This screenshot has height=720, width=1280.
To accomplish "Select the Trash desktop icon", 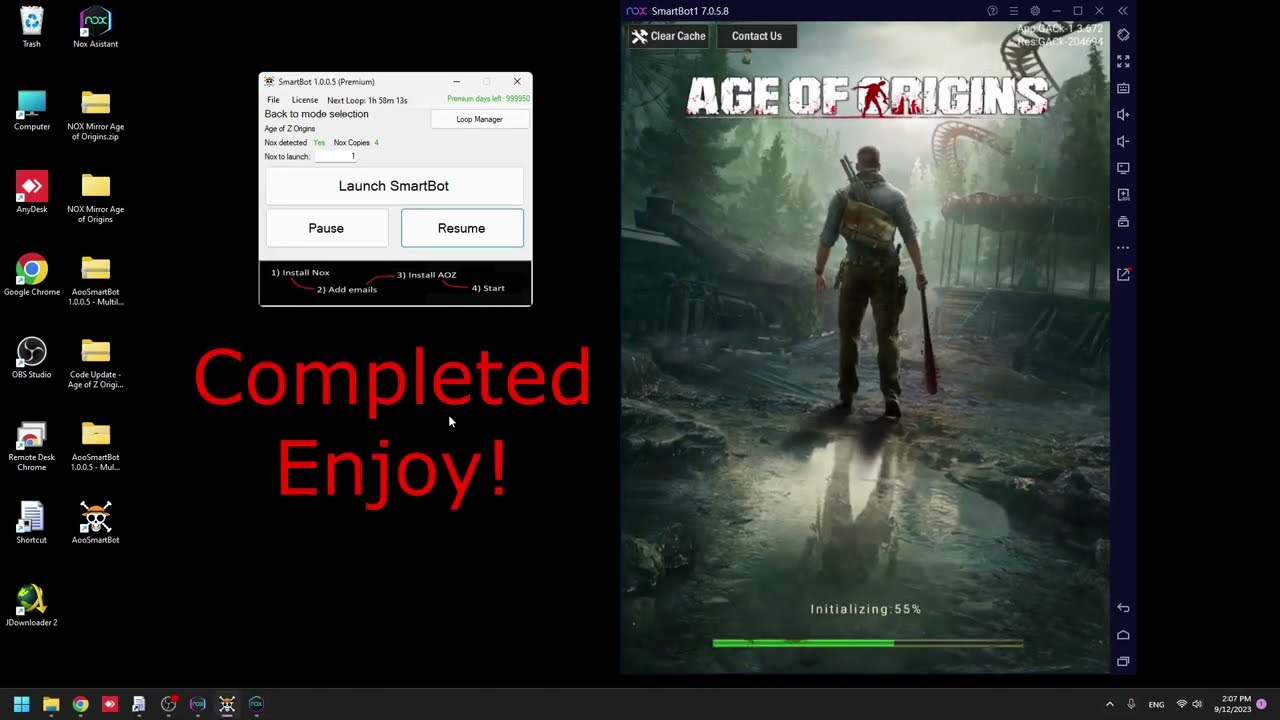I will (x=32, y=28).
